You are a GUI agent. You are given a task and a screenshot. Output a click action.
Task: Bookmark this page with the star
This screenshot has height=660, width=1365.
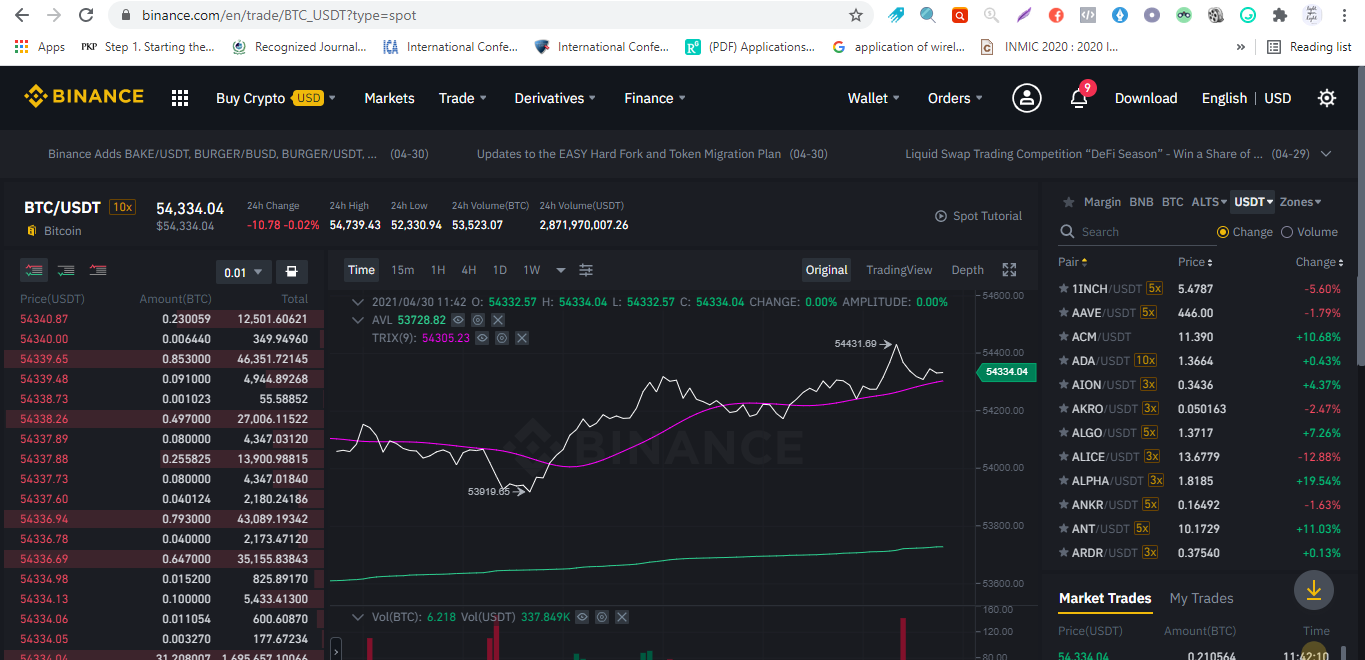point(856,15)
